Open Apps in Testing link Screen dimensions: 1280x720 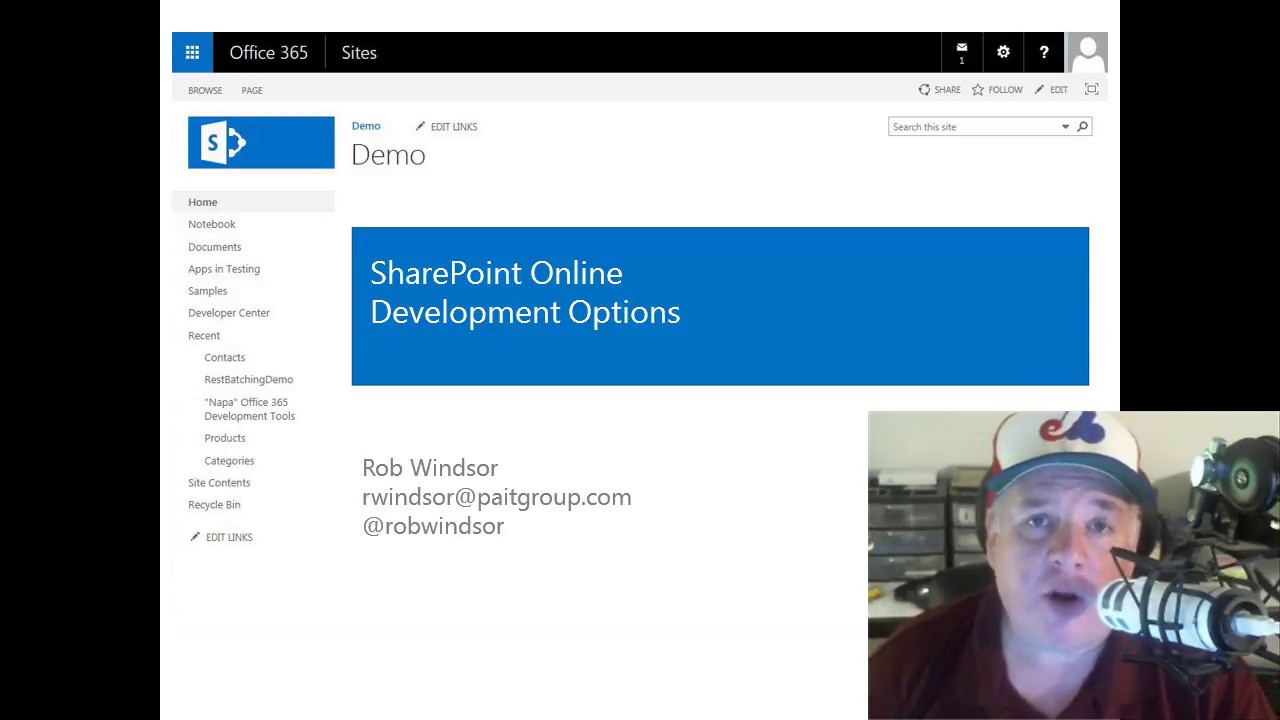[224, 269]
